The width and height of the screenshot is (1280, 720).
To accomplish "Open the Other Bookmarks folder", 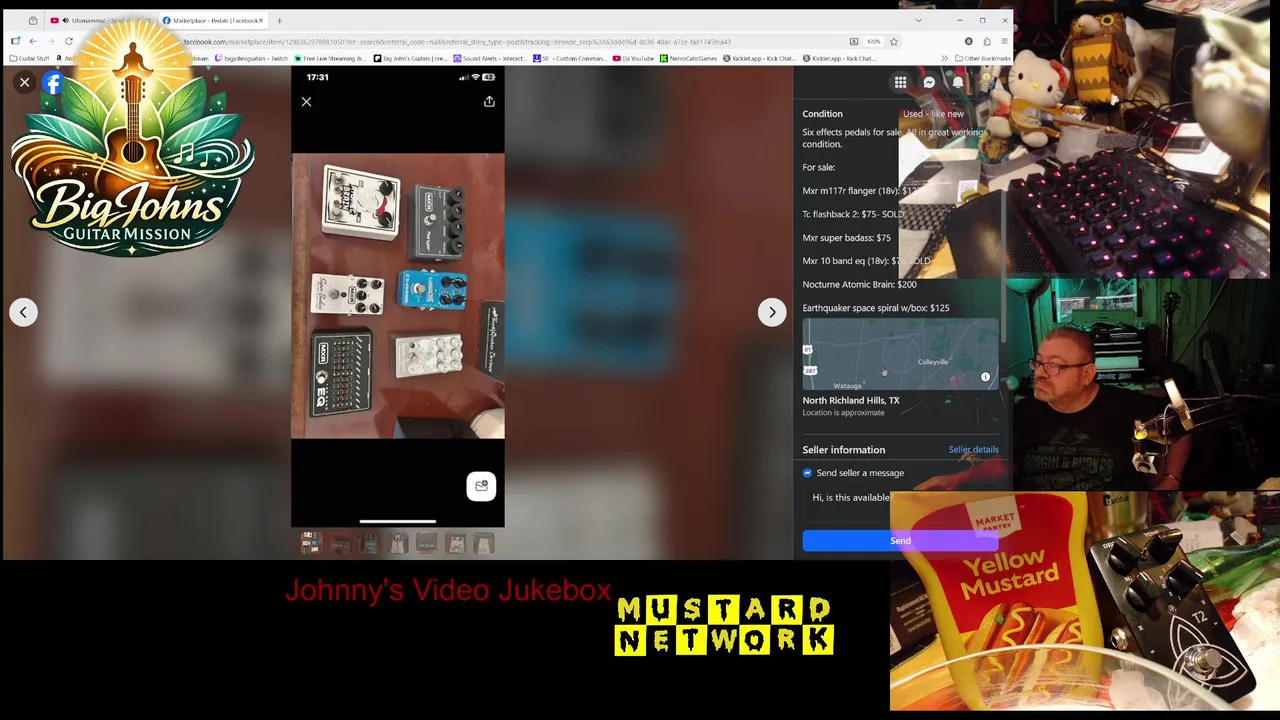I will click(982, 58).
